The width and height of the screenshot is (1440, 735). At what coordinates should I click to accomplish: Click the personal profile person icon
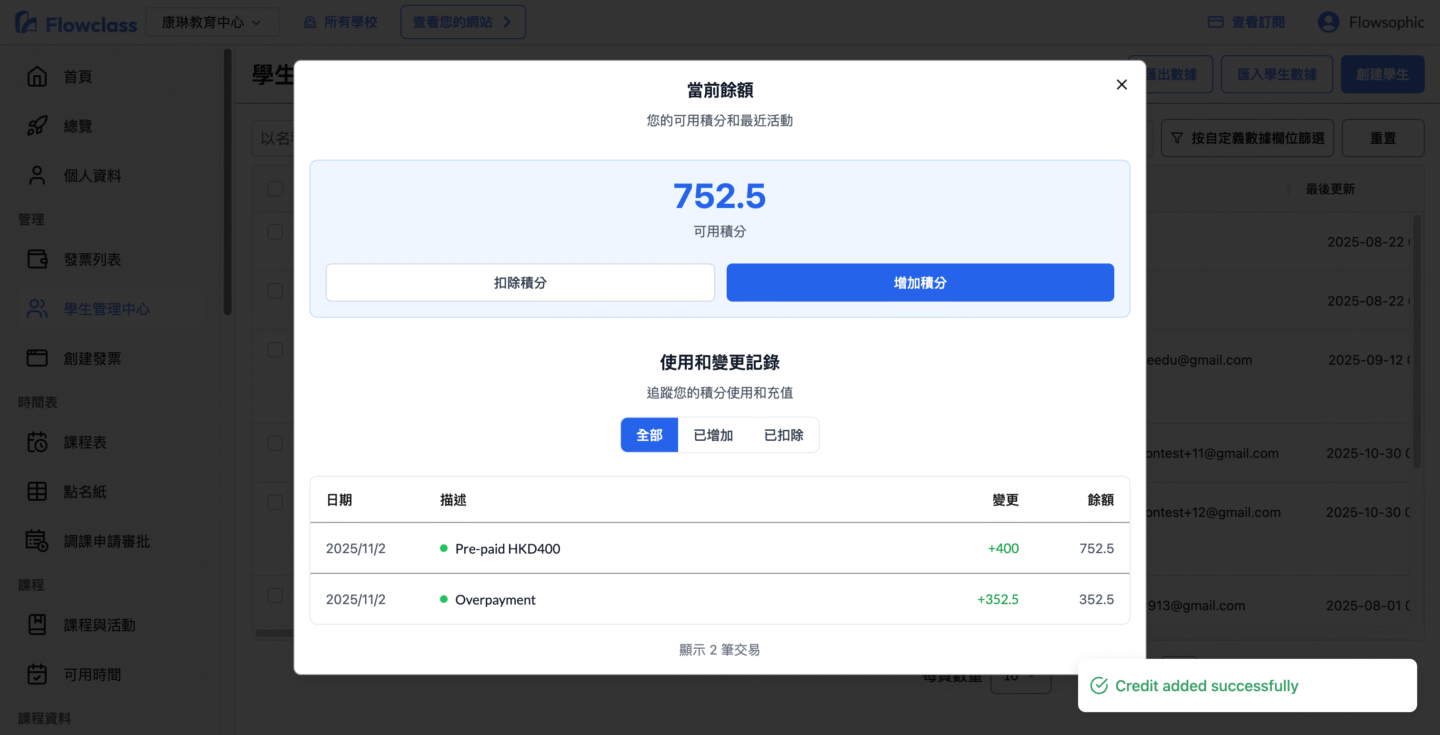point(37,176)
